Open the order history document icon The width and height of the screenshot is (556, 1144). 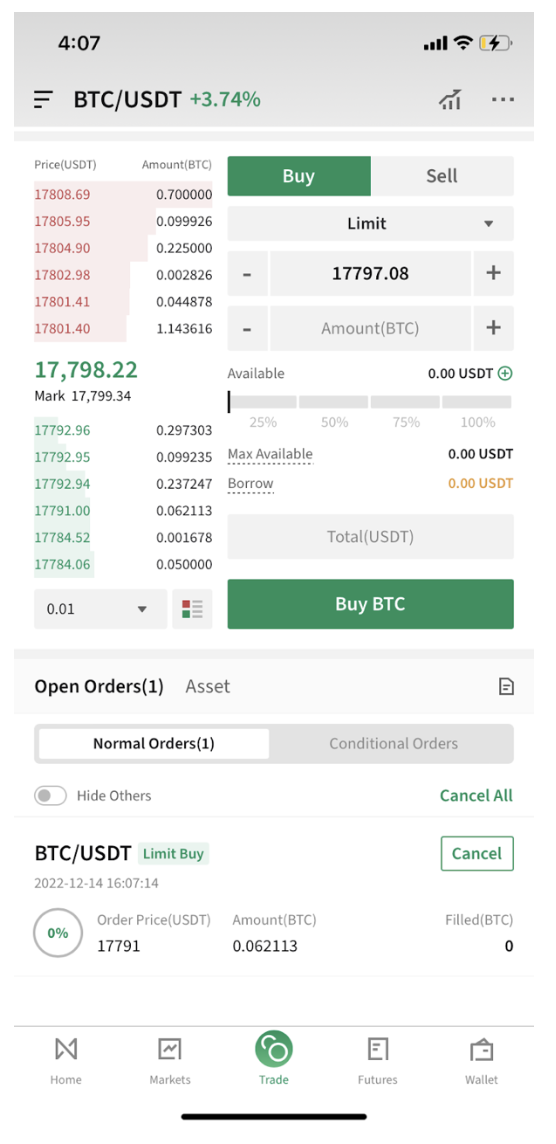[x=506, y=686]
